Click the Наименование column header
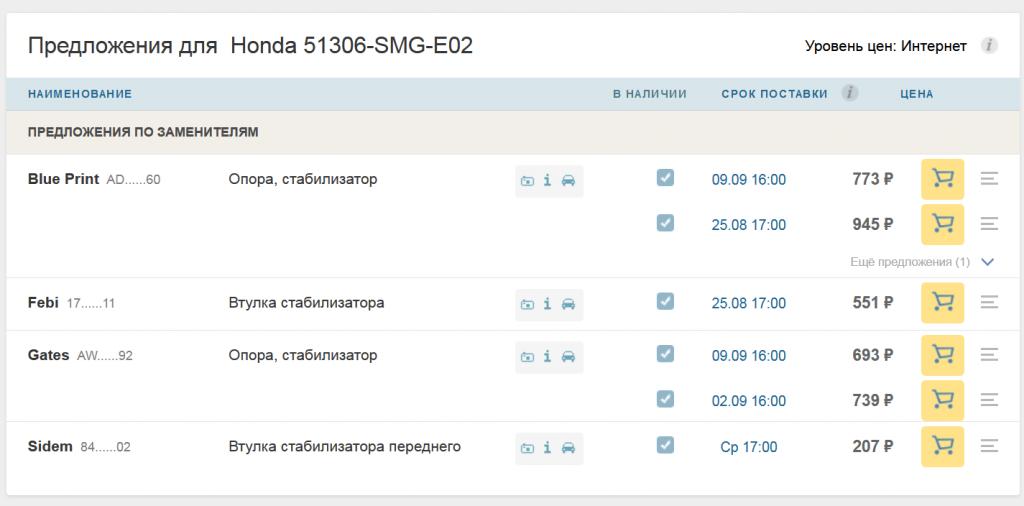 80,94
